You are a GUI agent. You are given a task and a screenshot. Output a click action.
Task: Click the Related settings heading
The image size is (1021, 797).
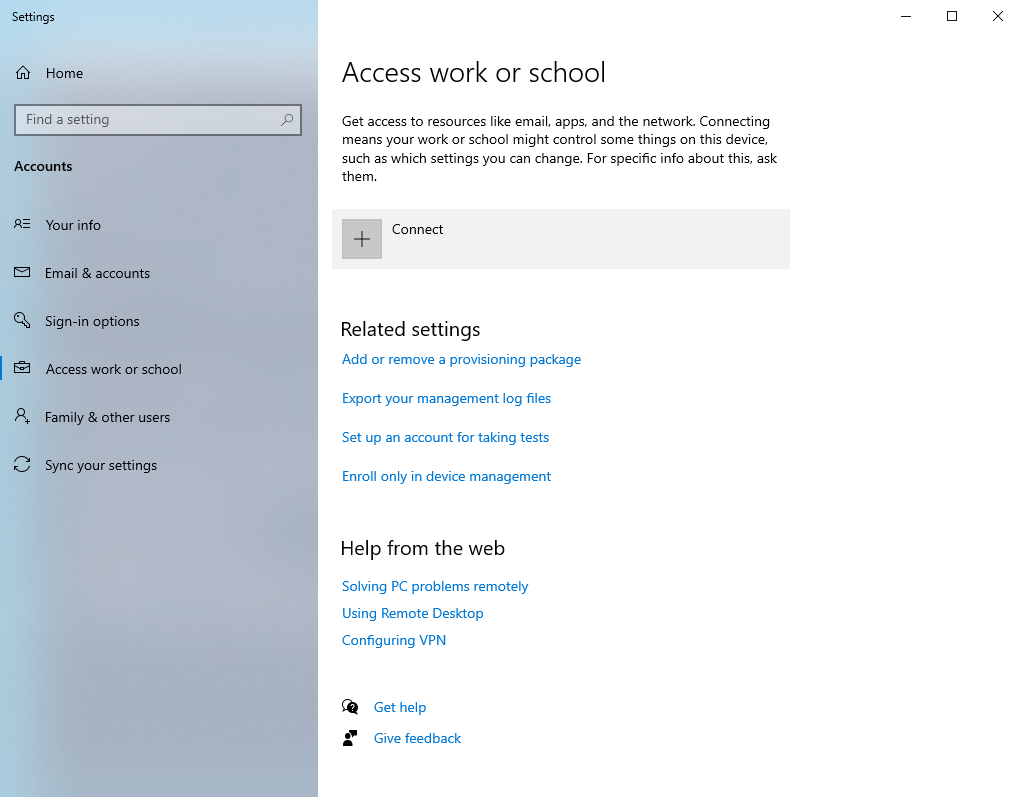click(410, 329)
